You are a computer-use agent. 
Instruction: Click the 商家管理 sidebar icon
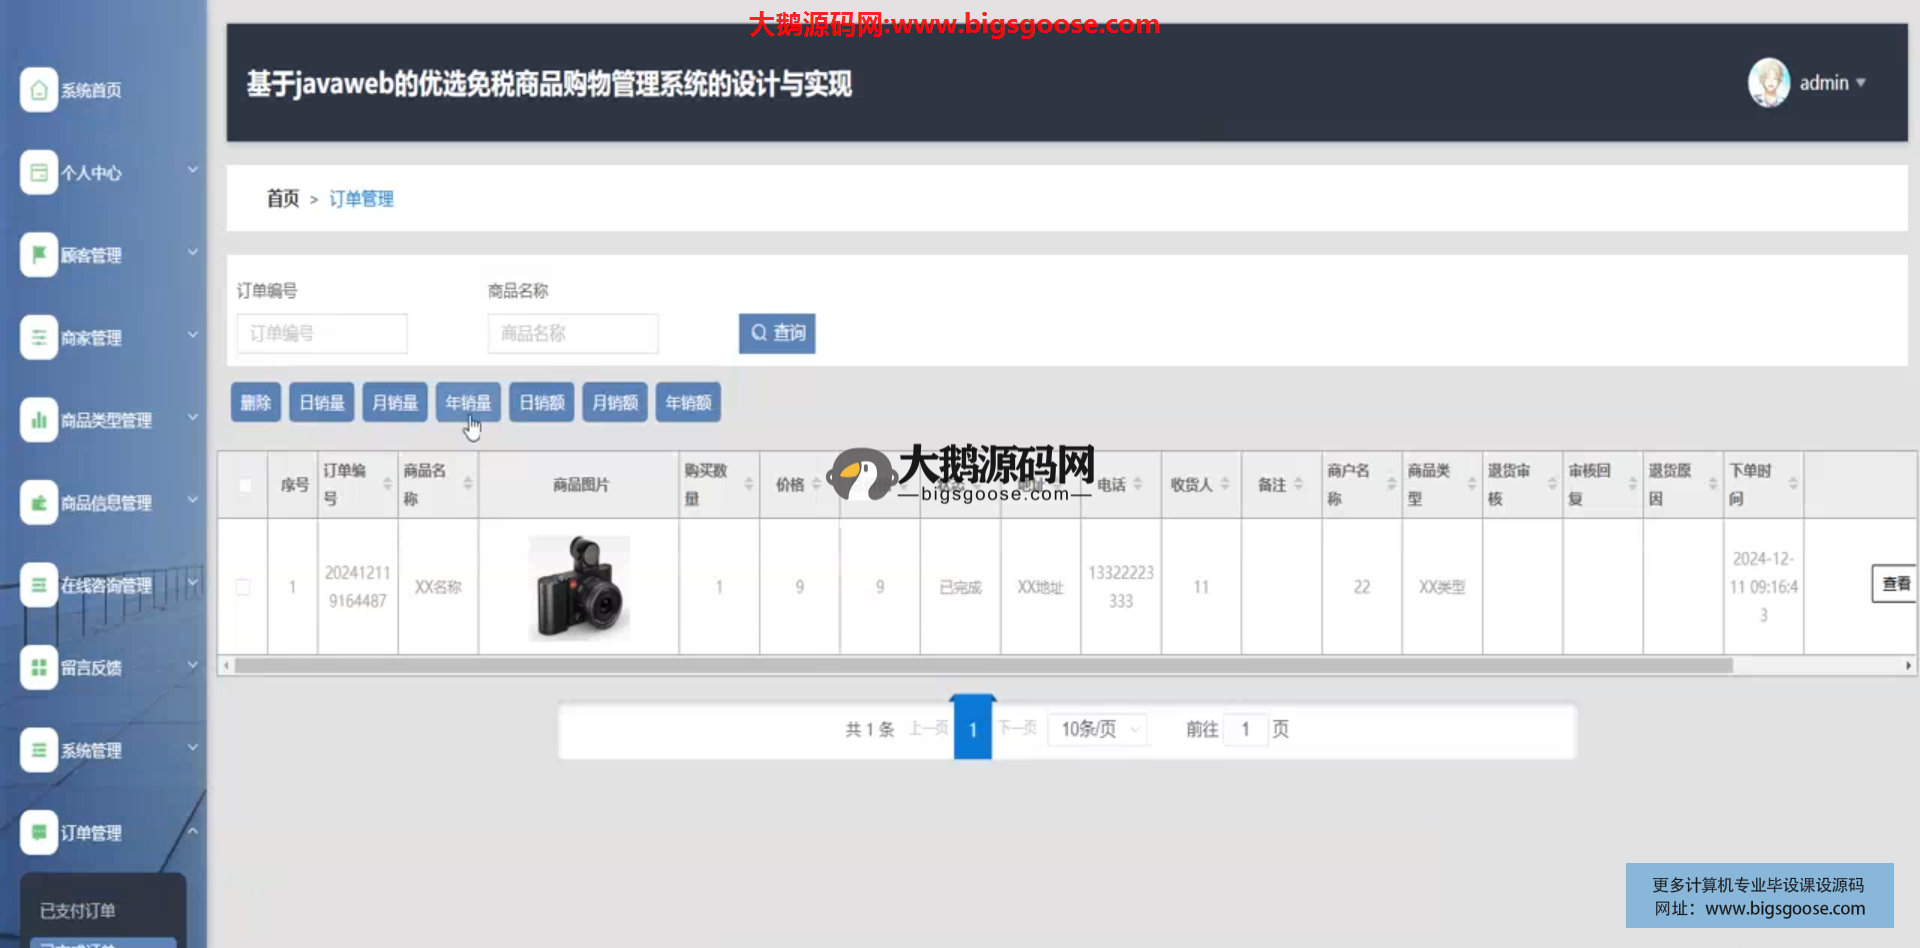pyautogui.click(x=38, y=338)
